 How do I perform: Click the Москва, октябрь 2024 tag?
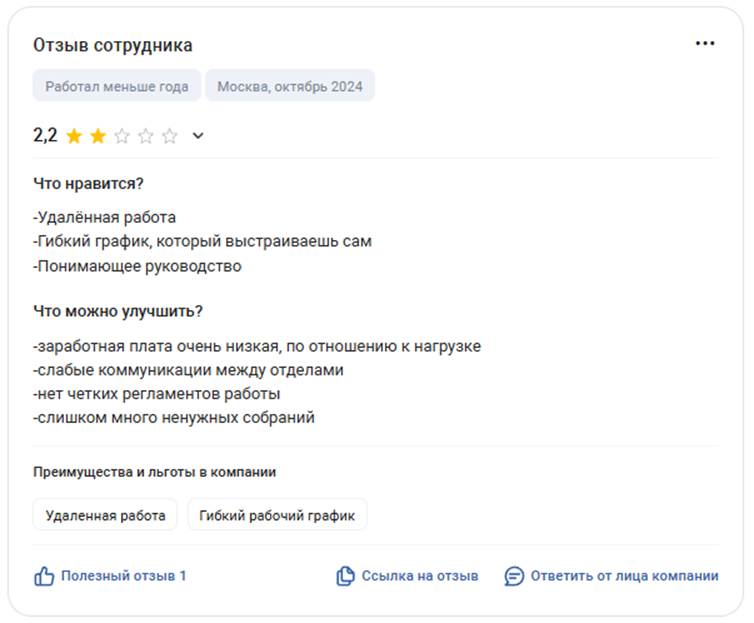[x=290, y=86]
